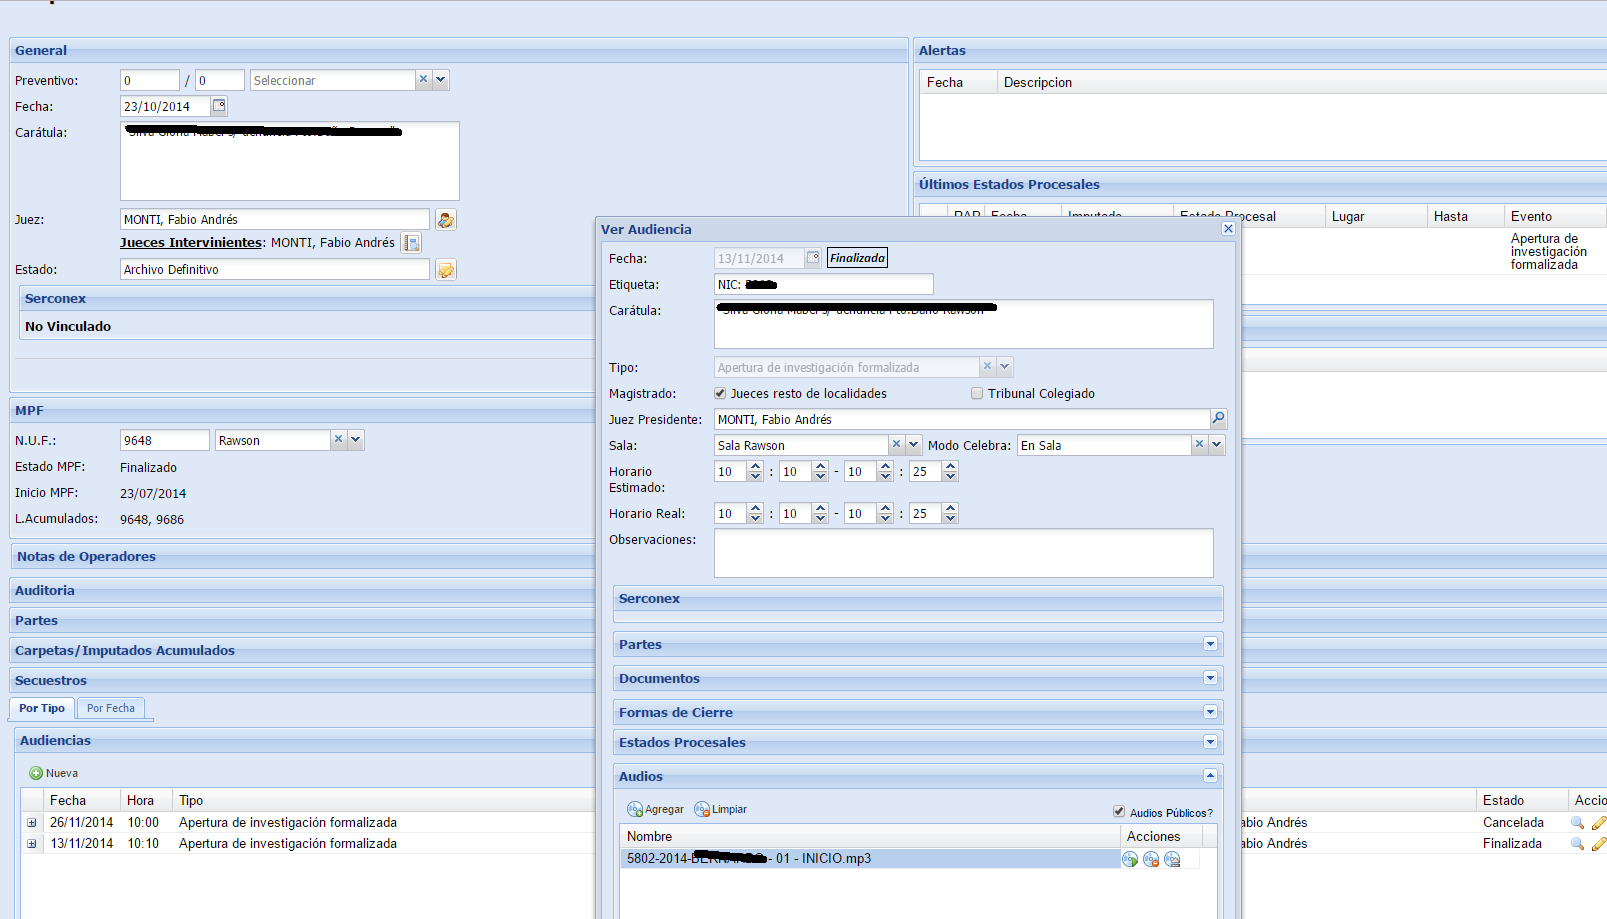Open the Jueces Intervinientes list icon

(x=411, y=243)
